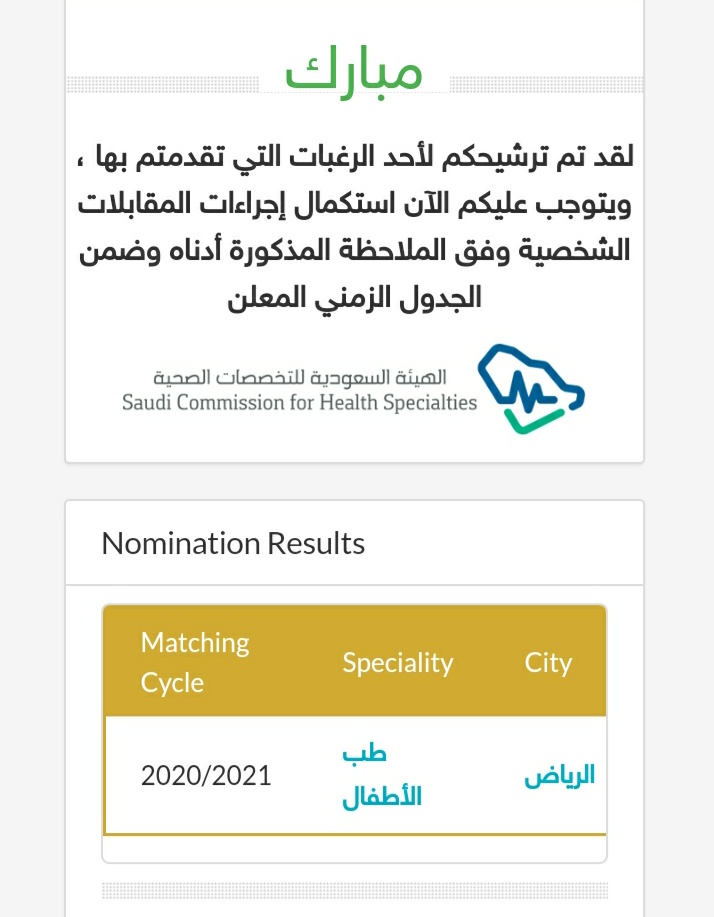Click the green مبارك congratulations heading
The image size is (714, 917).
tap(354, 72)
